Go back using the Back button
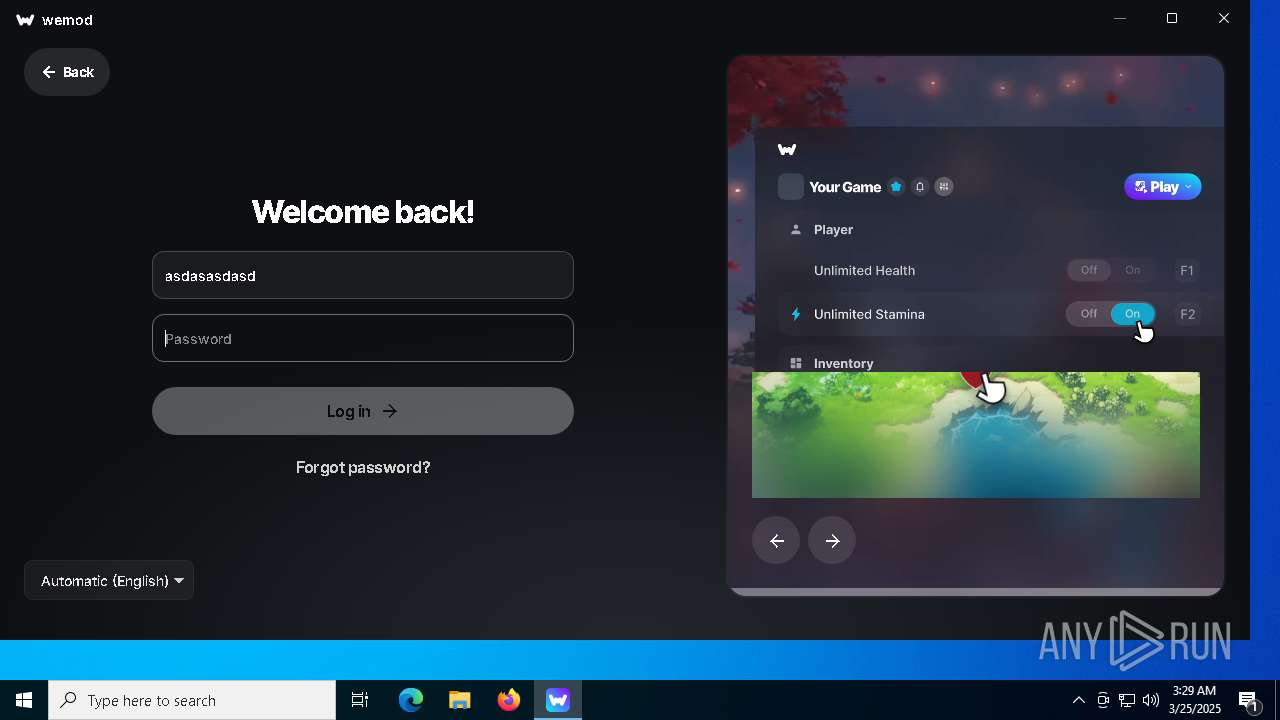This screenshot has height=720, width=1280. pyautogui.click(x=67, y=72)
